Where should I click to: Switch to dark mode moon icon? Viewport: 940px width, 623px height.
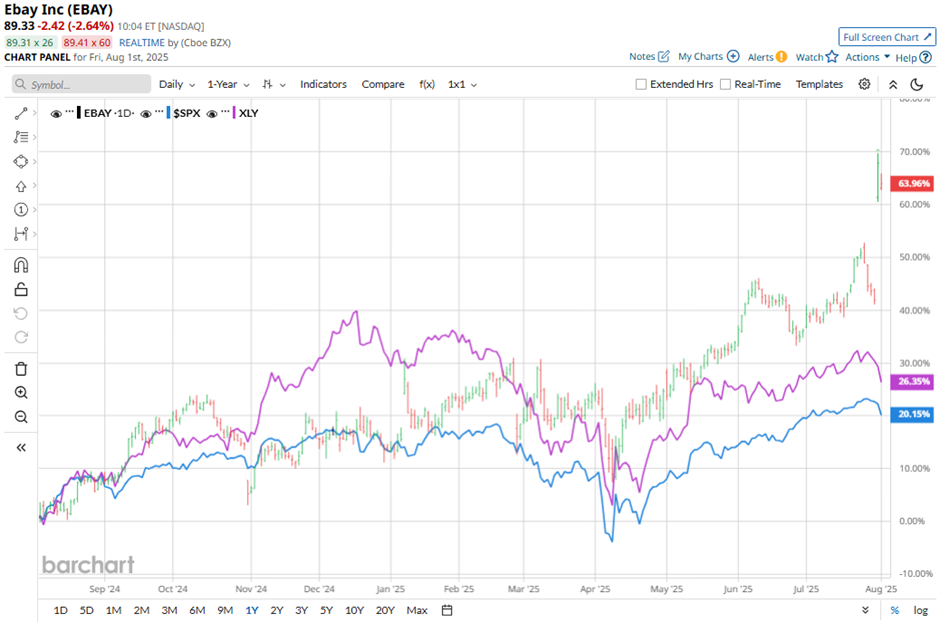(917, 85)
